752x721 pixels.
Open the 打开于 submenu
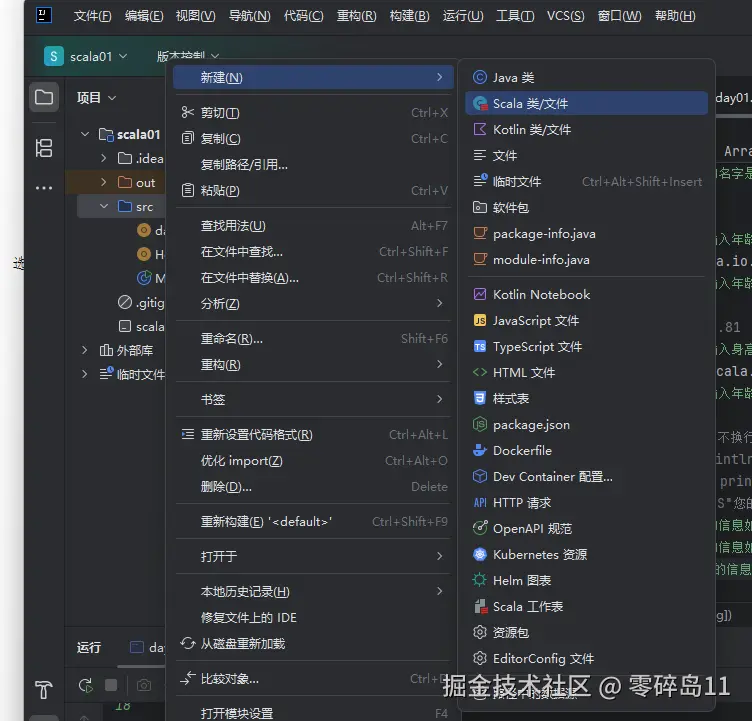[x=313, y=556]
